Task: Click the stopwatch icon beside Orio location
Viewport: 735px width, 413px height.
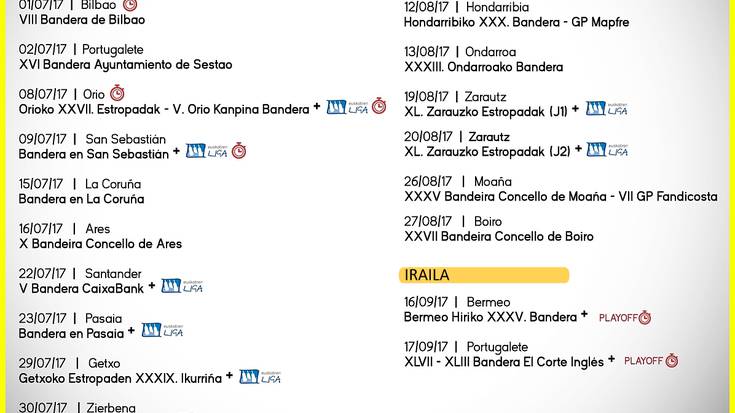Action: click(117, 93)
